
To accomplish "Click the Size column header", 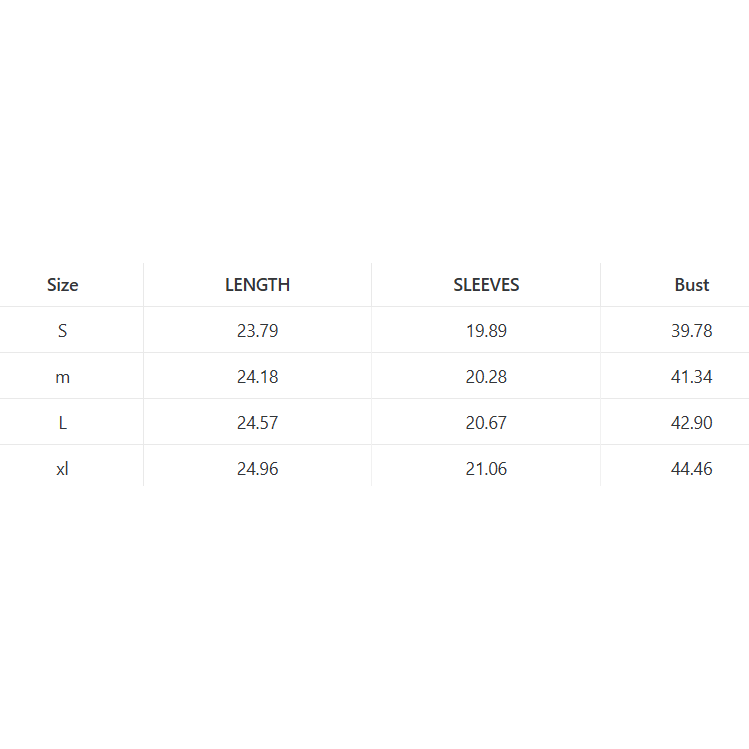I will coord(62,285).
